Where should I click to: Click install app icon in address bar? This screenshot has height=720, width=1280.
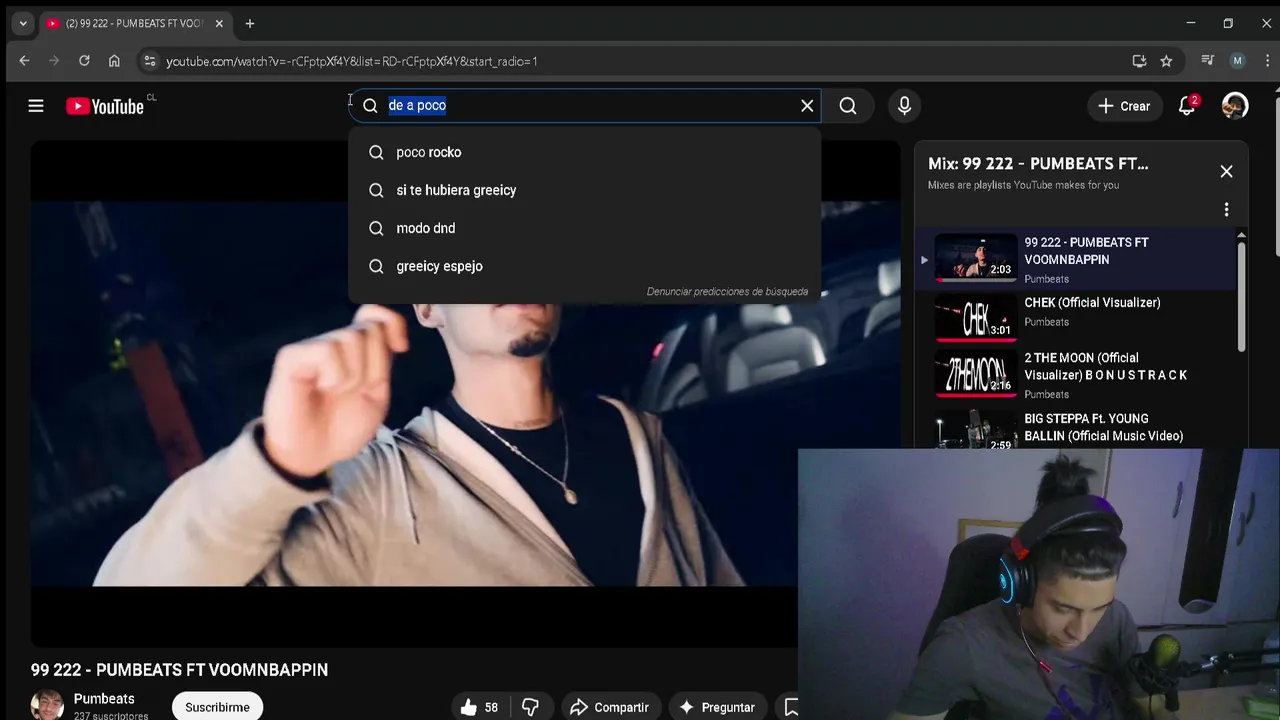[x=1139, y=61]
